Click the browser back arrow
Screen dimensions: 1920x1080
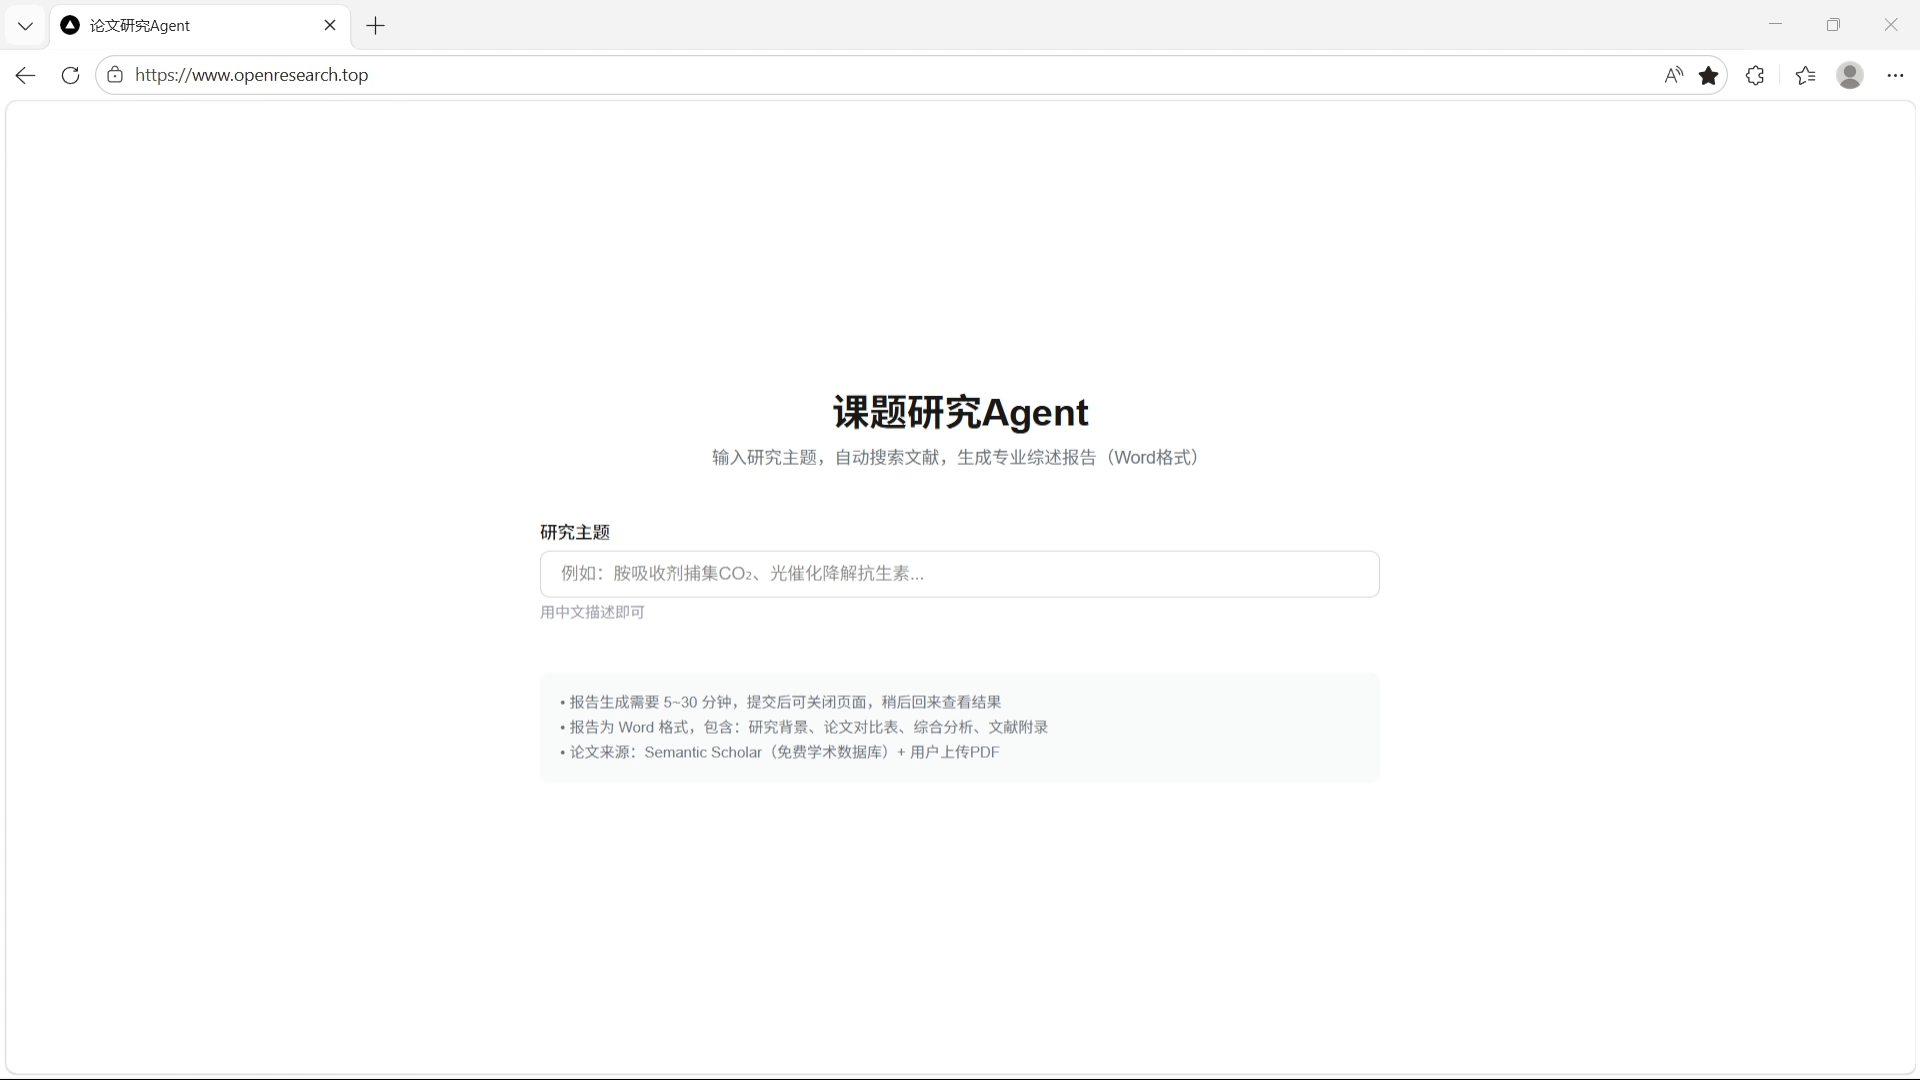click(26, 75)
